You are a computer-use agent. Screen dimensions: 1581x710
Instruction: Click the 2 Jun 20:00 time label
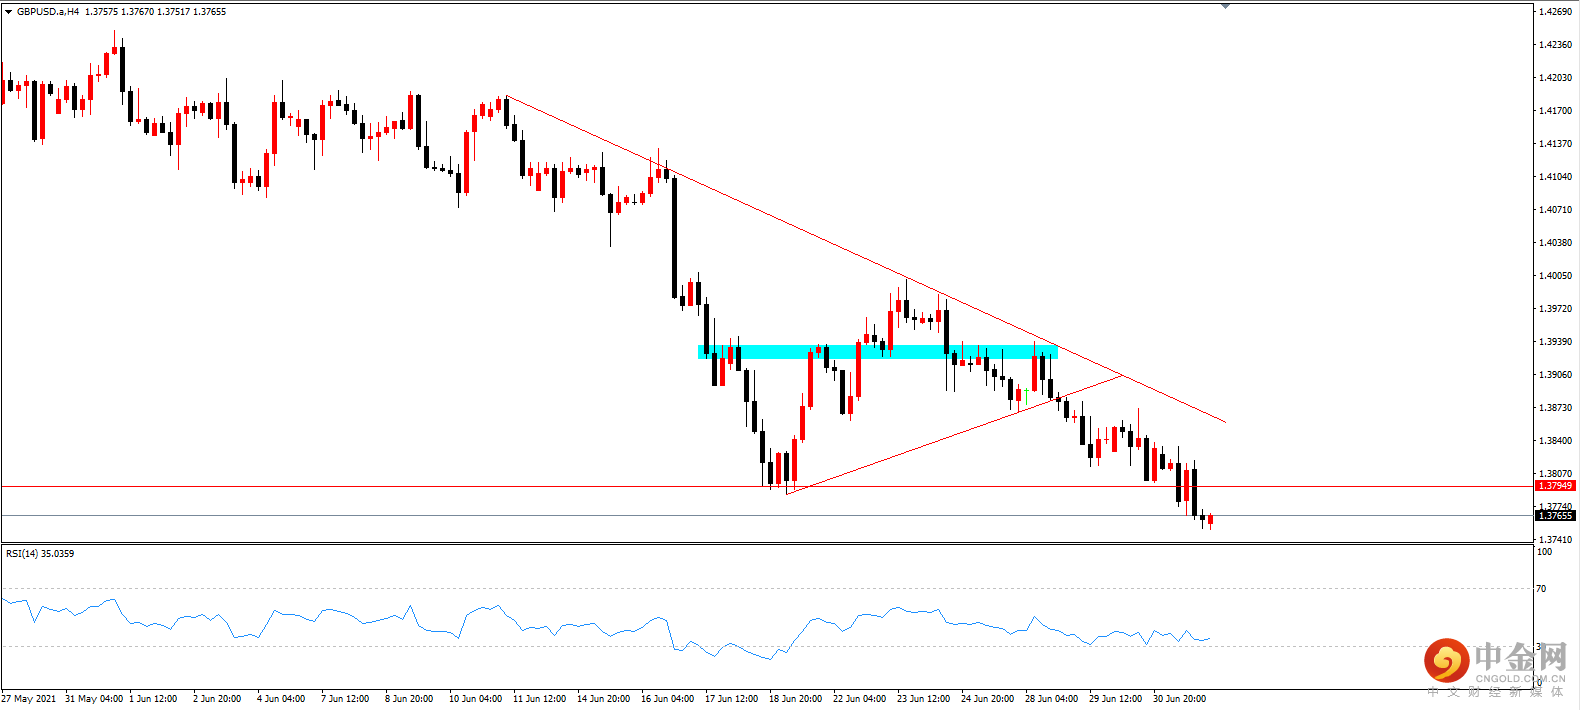tap(217, 699)
